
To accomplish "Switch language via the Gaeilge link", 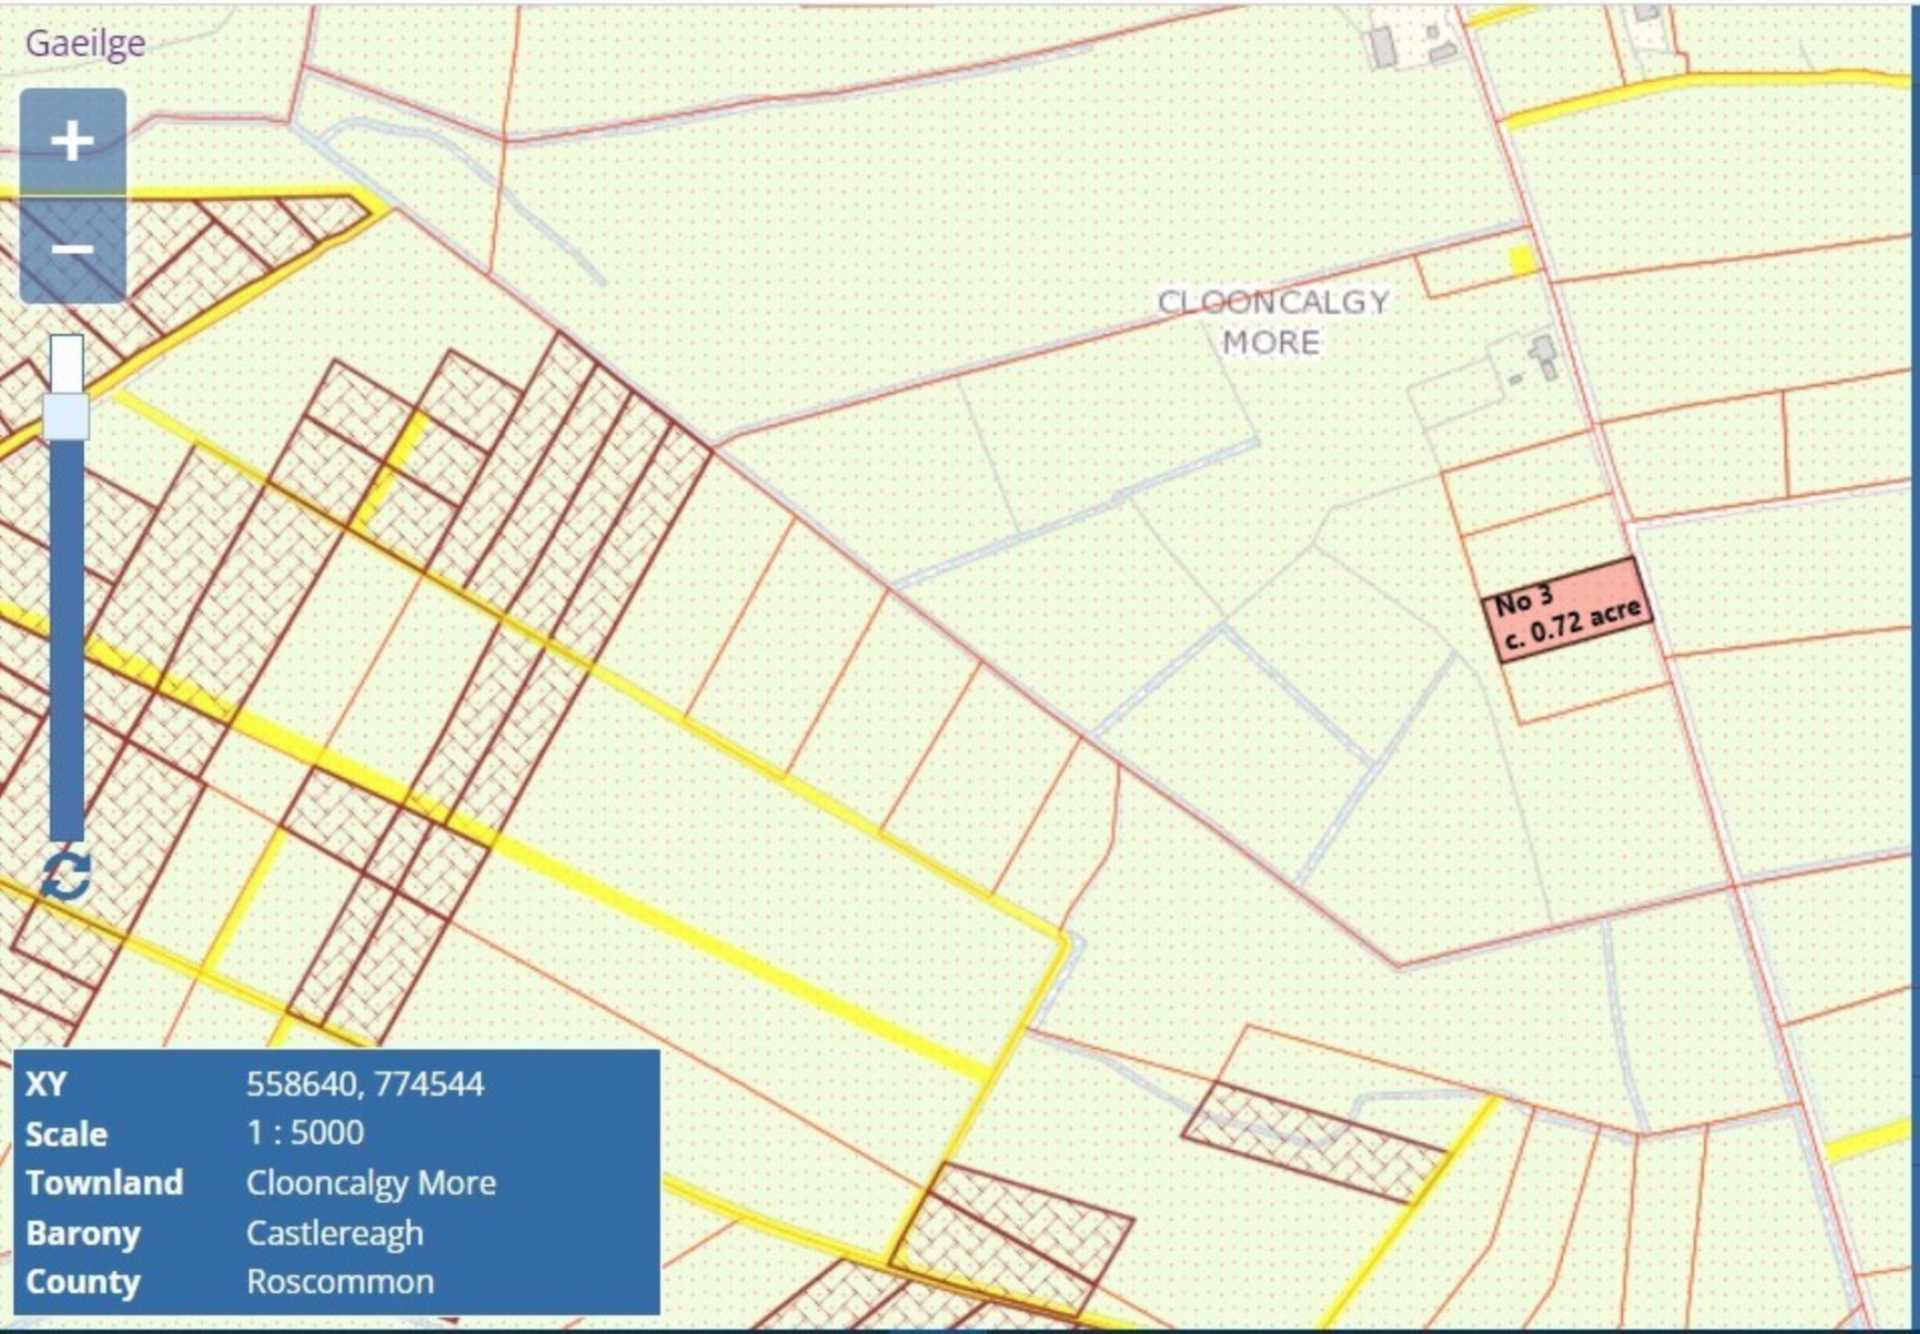I will click(85, 43).
